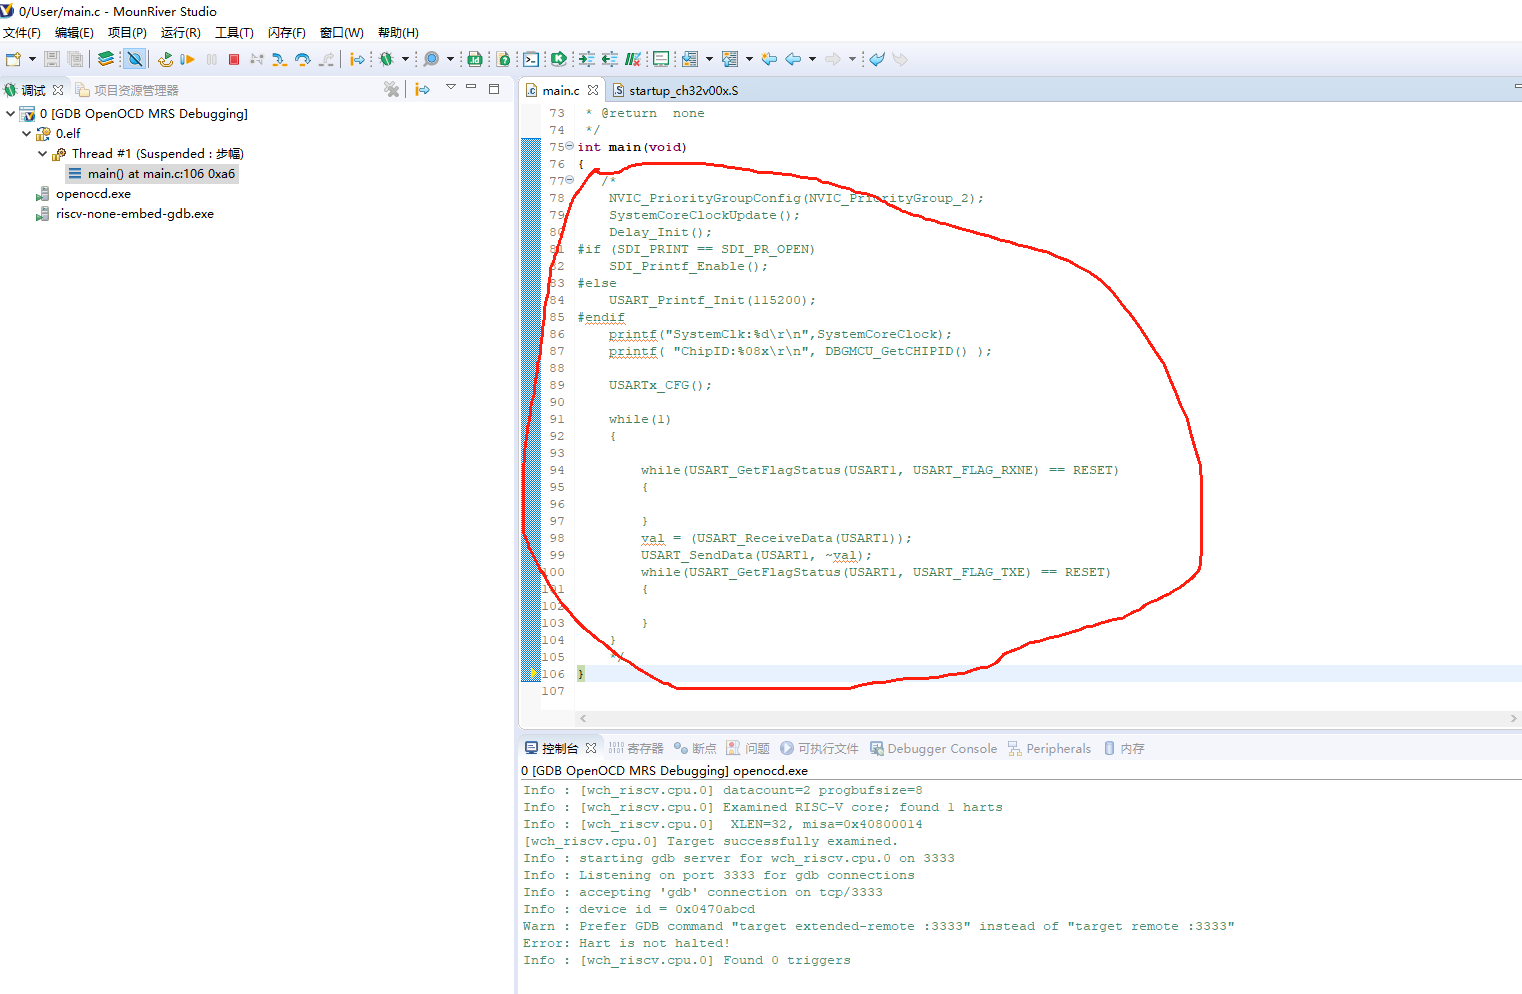
Task: Click the Debug bug icon in toolbar
Action: [385, 59]
